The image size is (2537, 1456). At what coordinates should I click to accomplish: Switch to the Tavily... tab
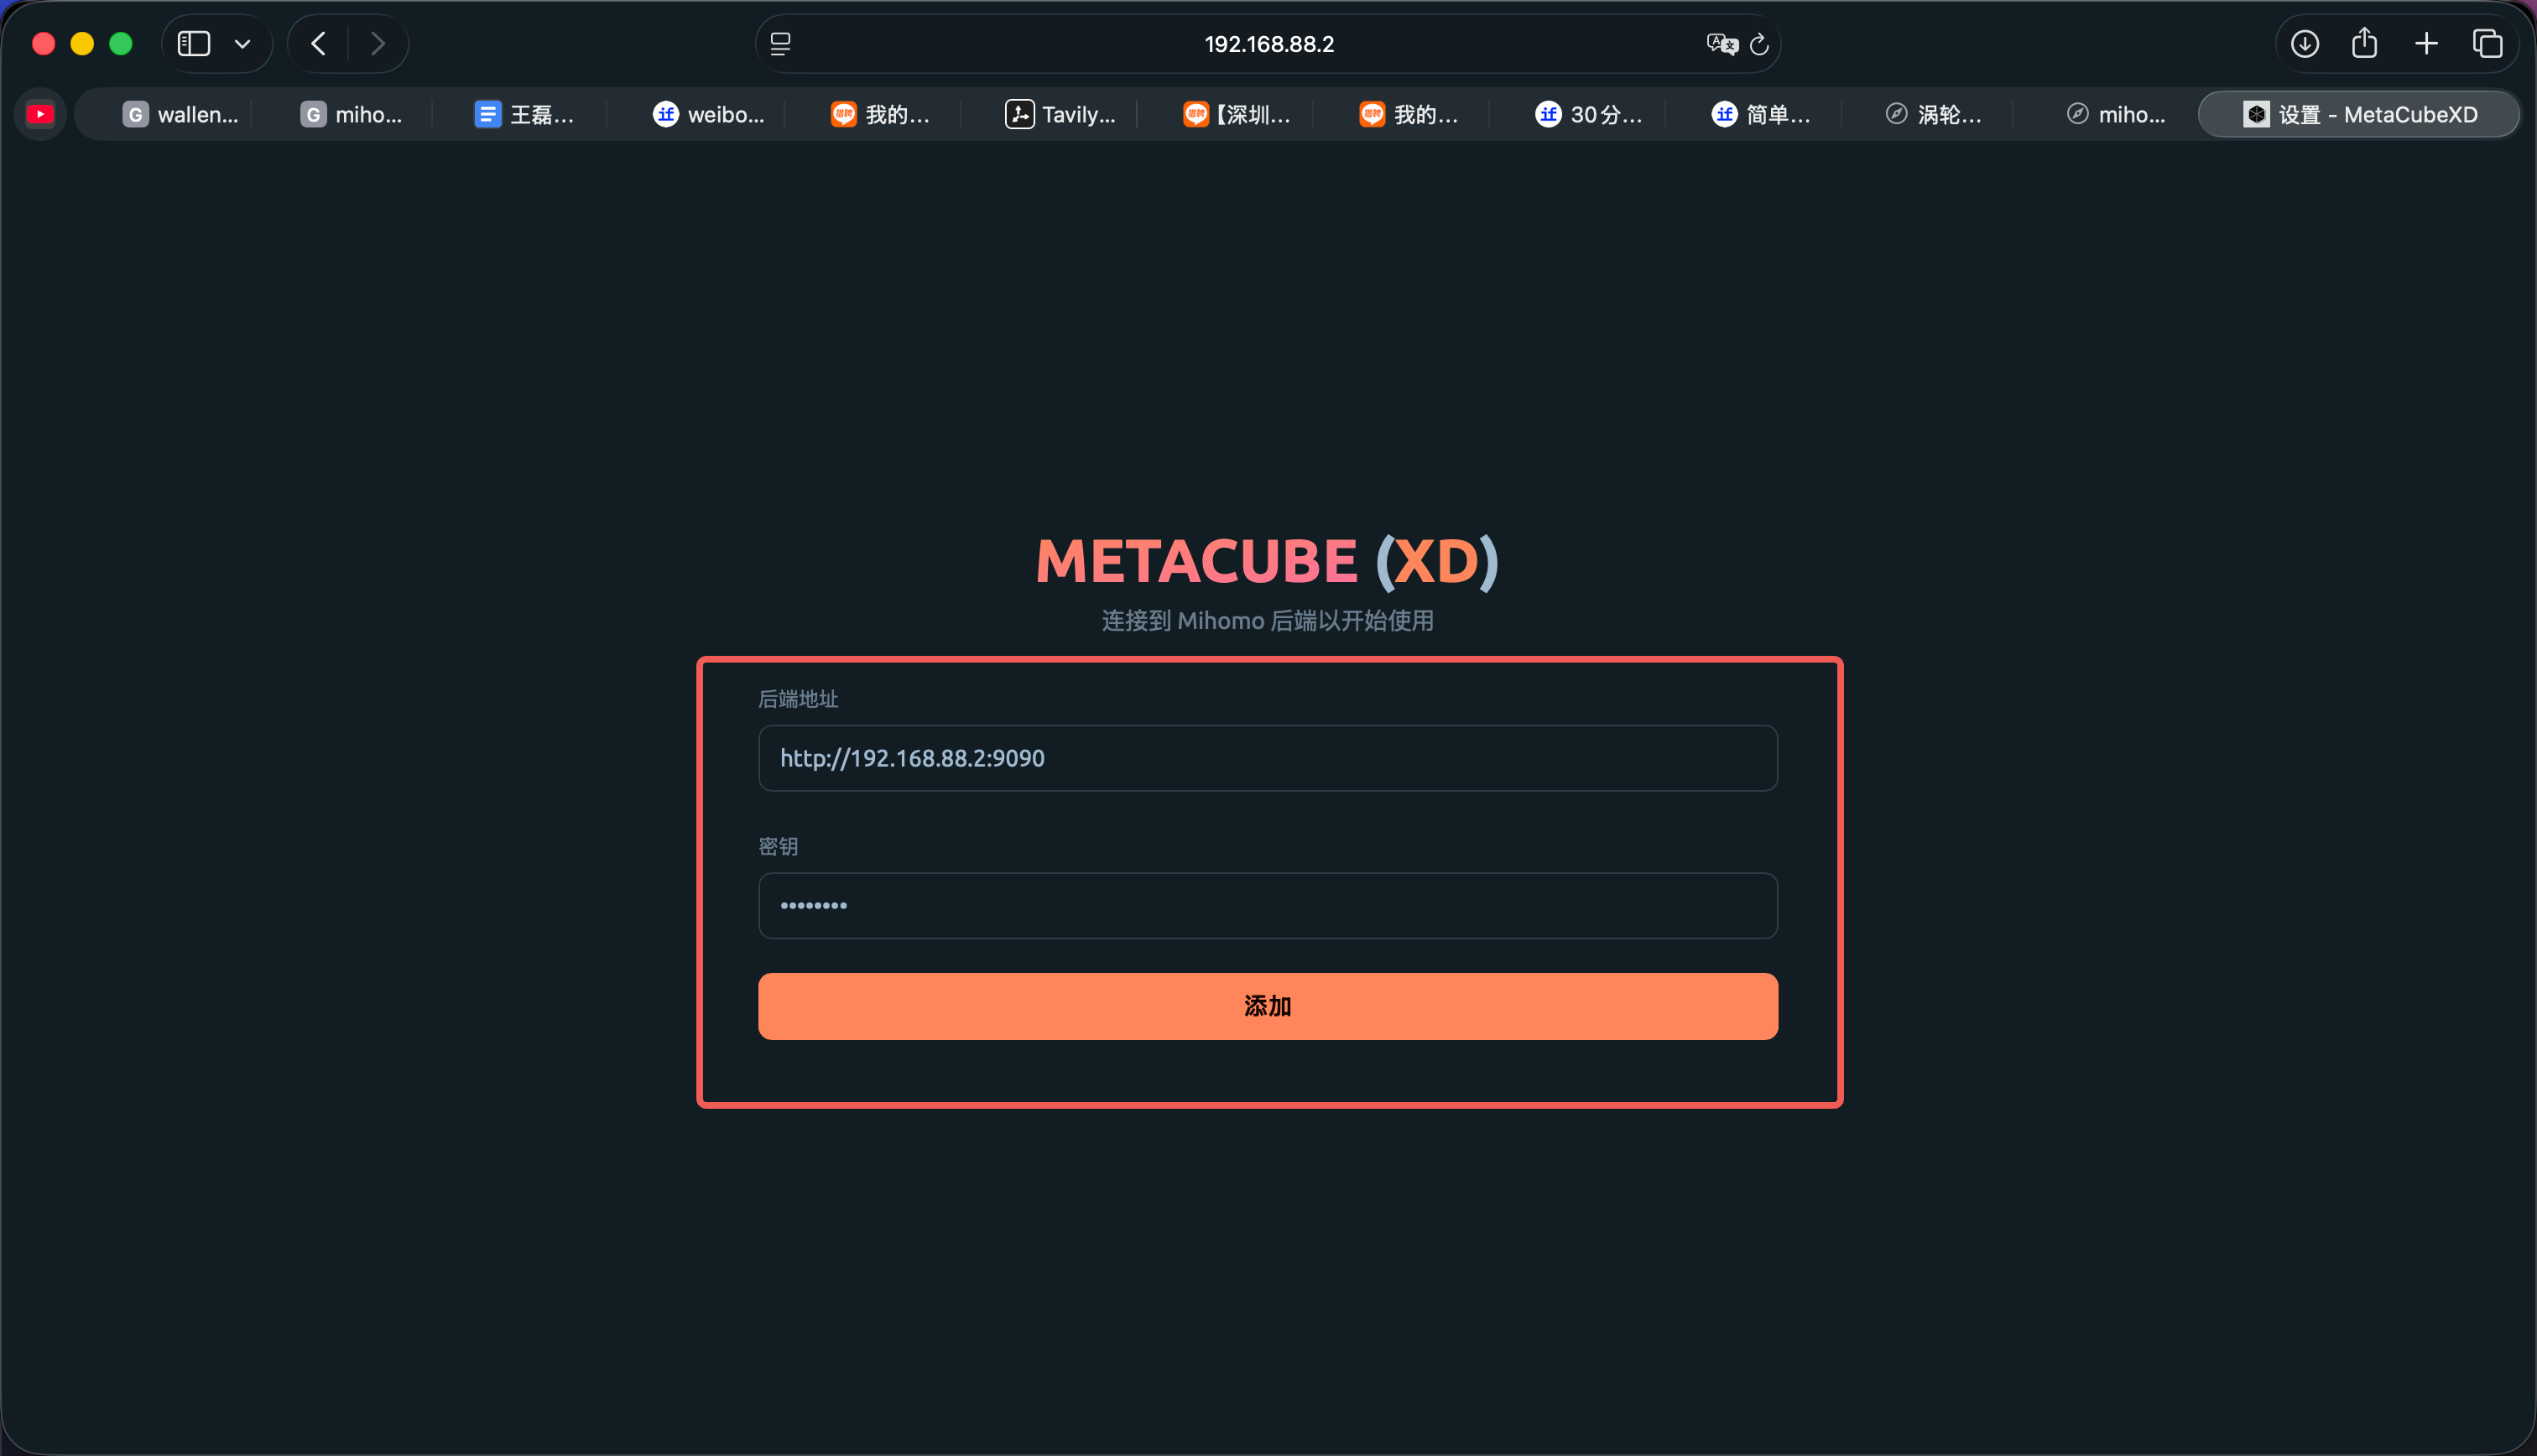point(1060,115)
